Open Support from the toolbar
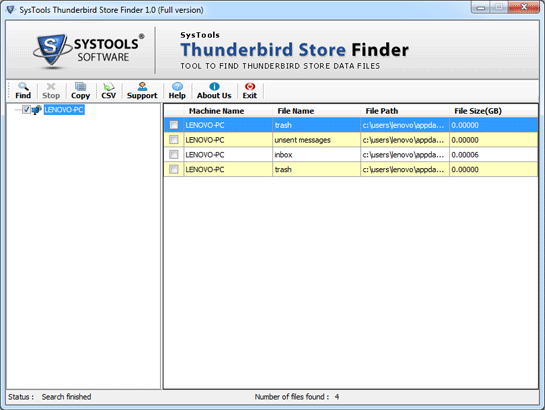Screen dimensions: 545x410 [142, 91]
